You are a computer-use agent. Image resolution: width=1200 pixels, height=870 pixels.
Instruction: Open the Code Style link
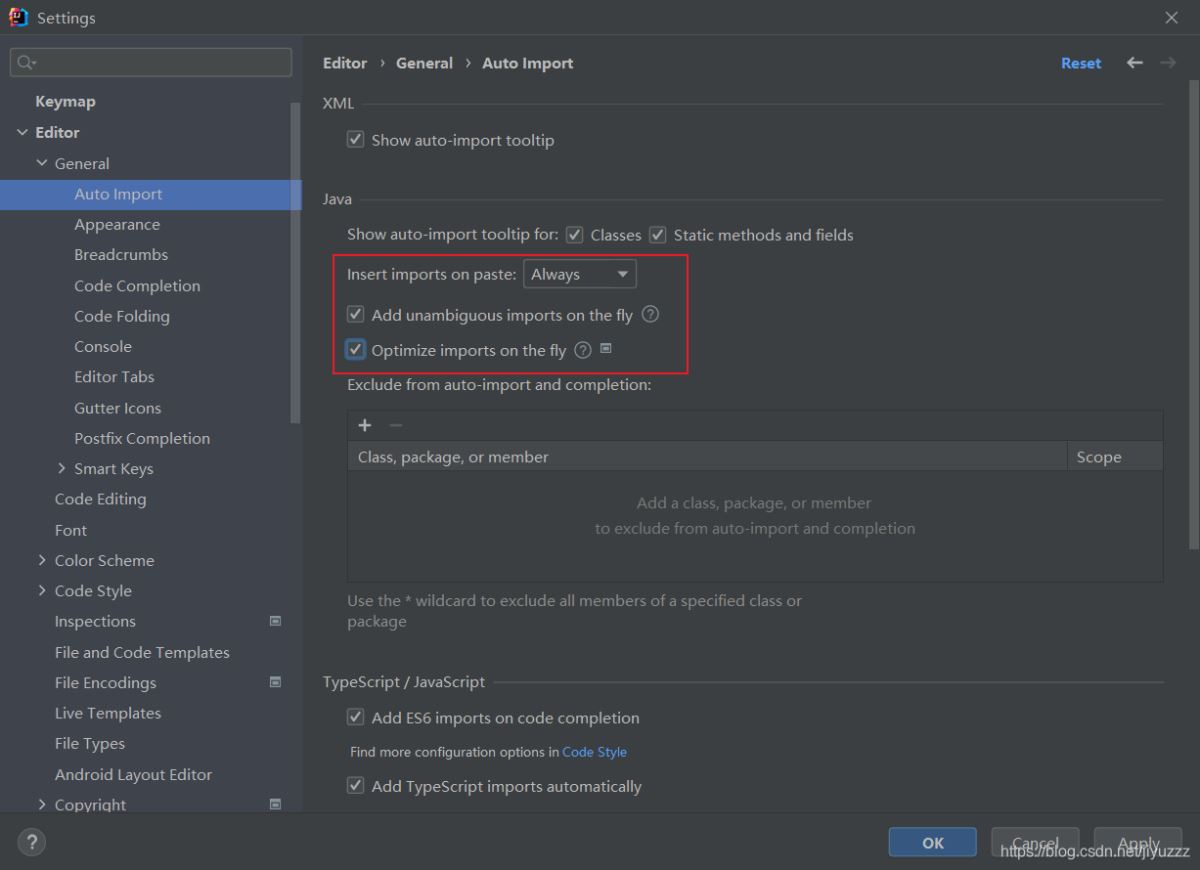(x=594, y=752)
